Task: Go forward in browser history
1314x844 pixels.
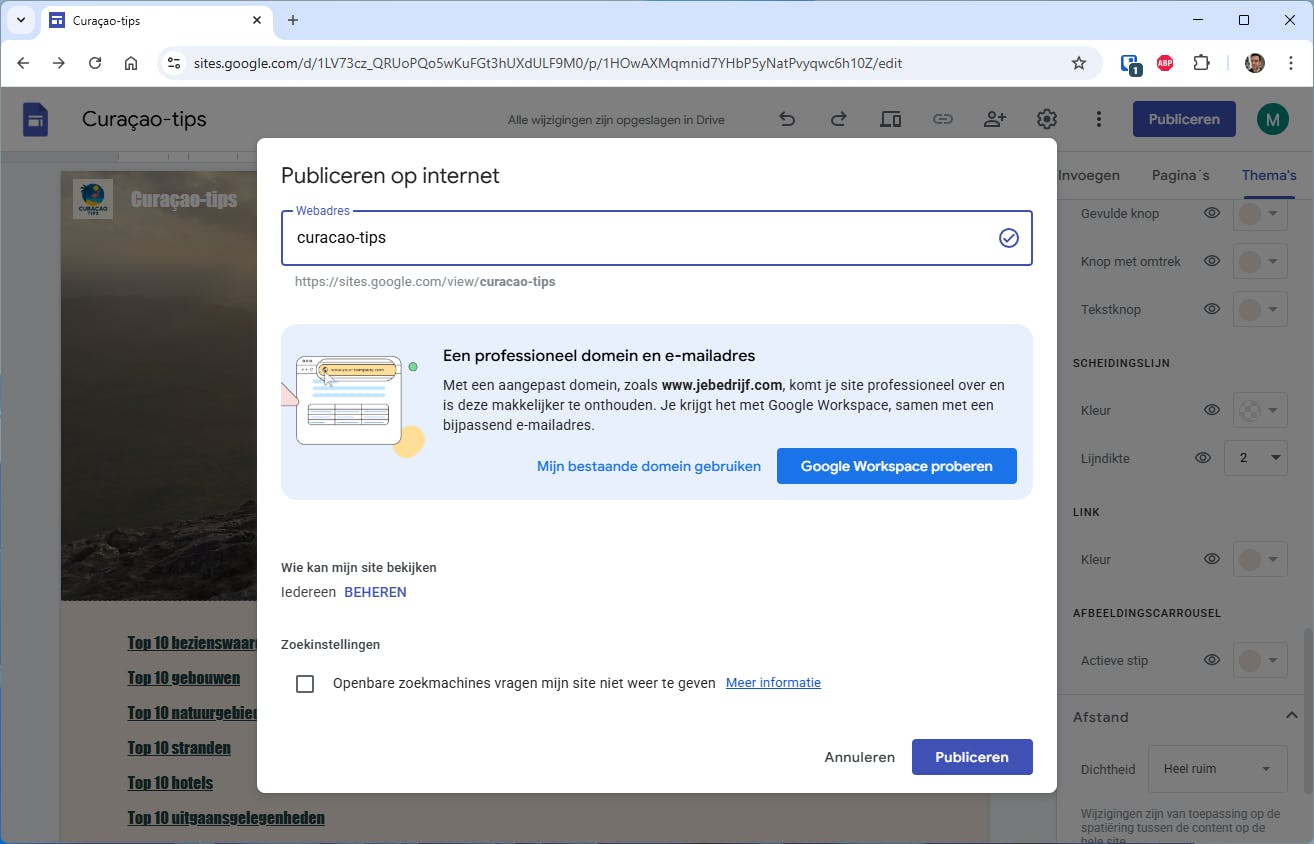Action: pyautogui.click(x=59, y=63)
